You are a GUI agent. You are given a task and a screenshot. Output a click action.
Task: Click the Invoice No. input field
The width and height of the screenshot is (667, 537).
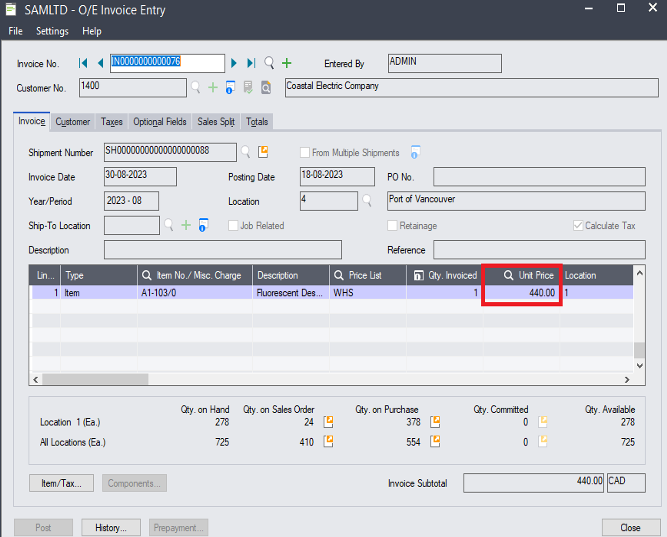point(167,63)
